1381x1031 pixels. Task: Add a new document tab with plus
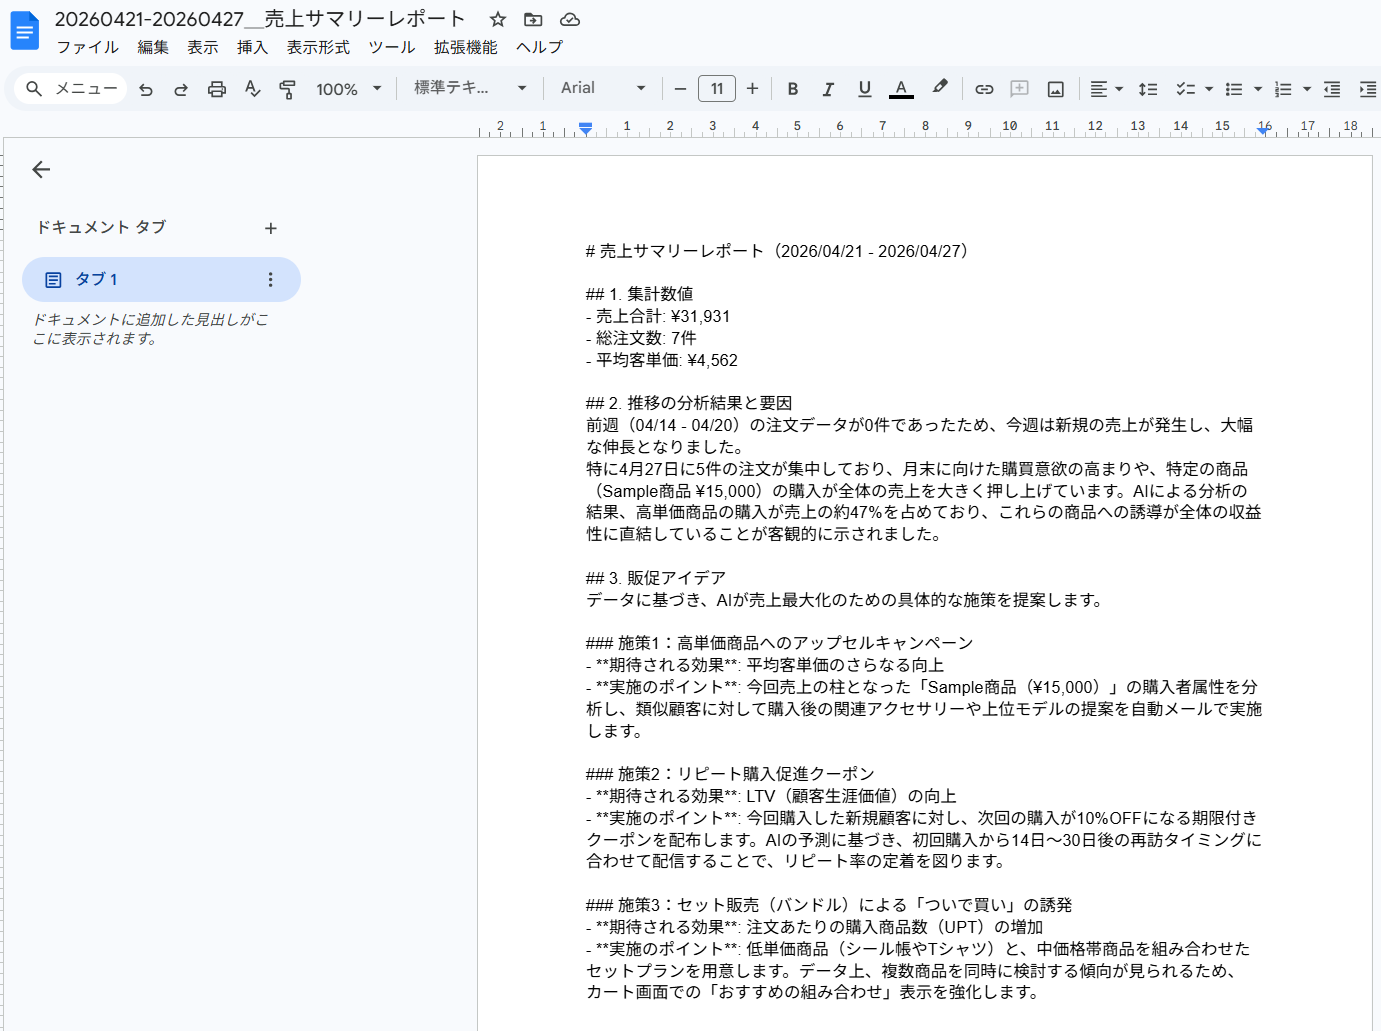(270, 228)
